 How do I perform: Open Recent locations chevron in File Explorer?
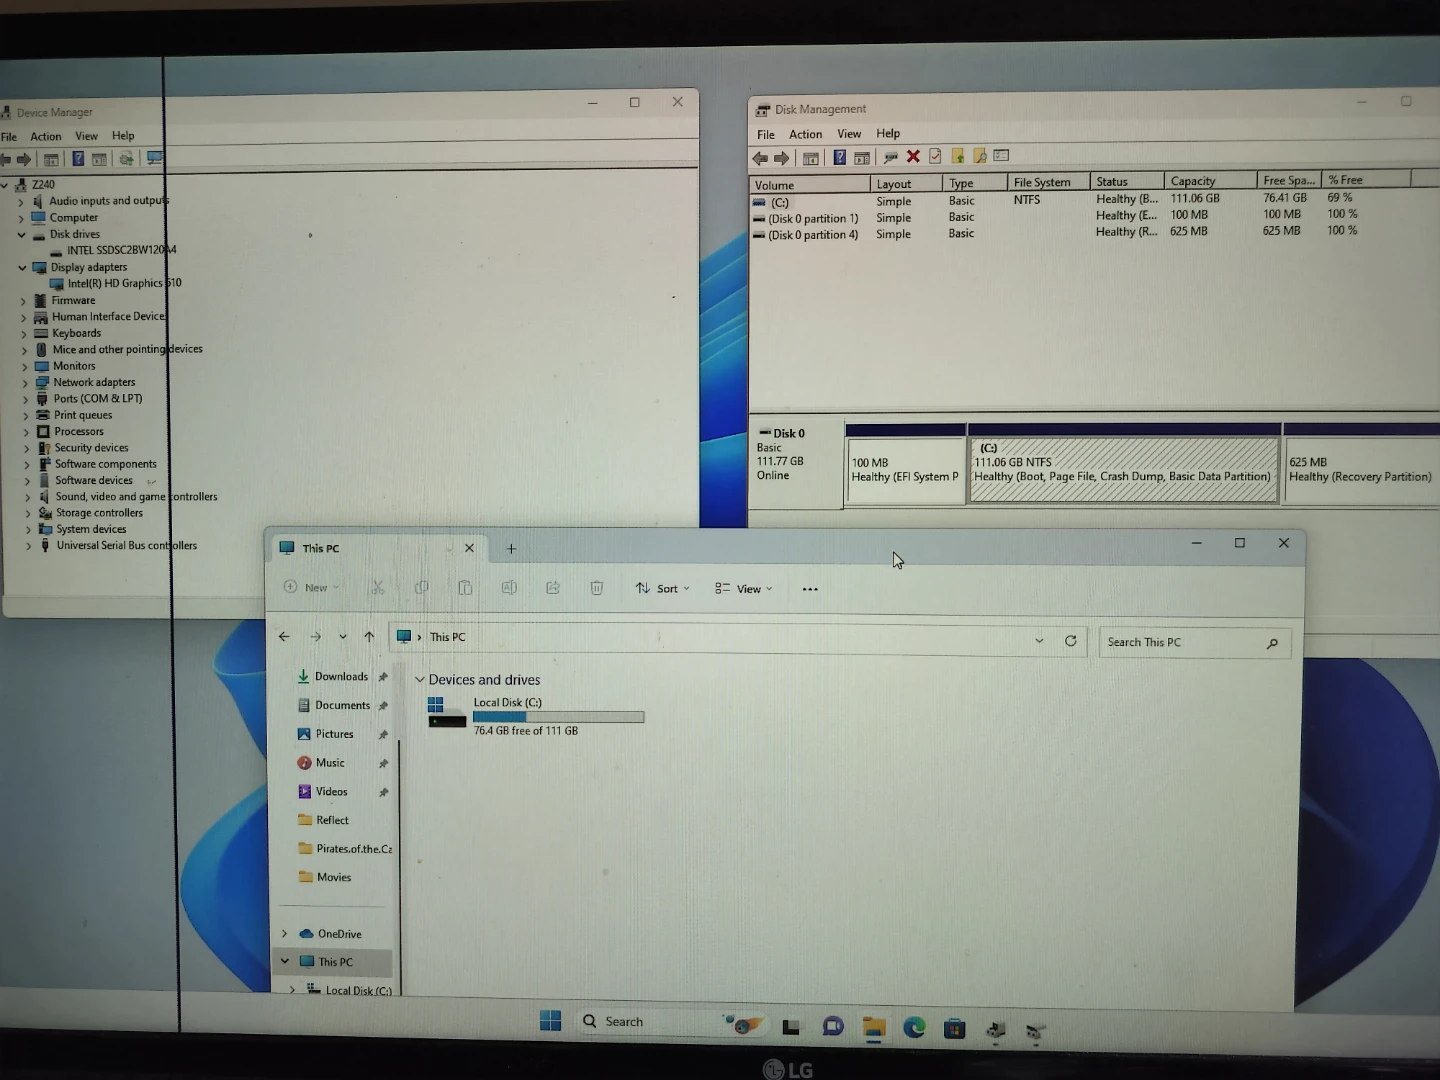(342, 637)
